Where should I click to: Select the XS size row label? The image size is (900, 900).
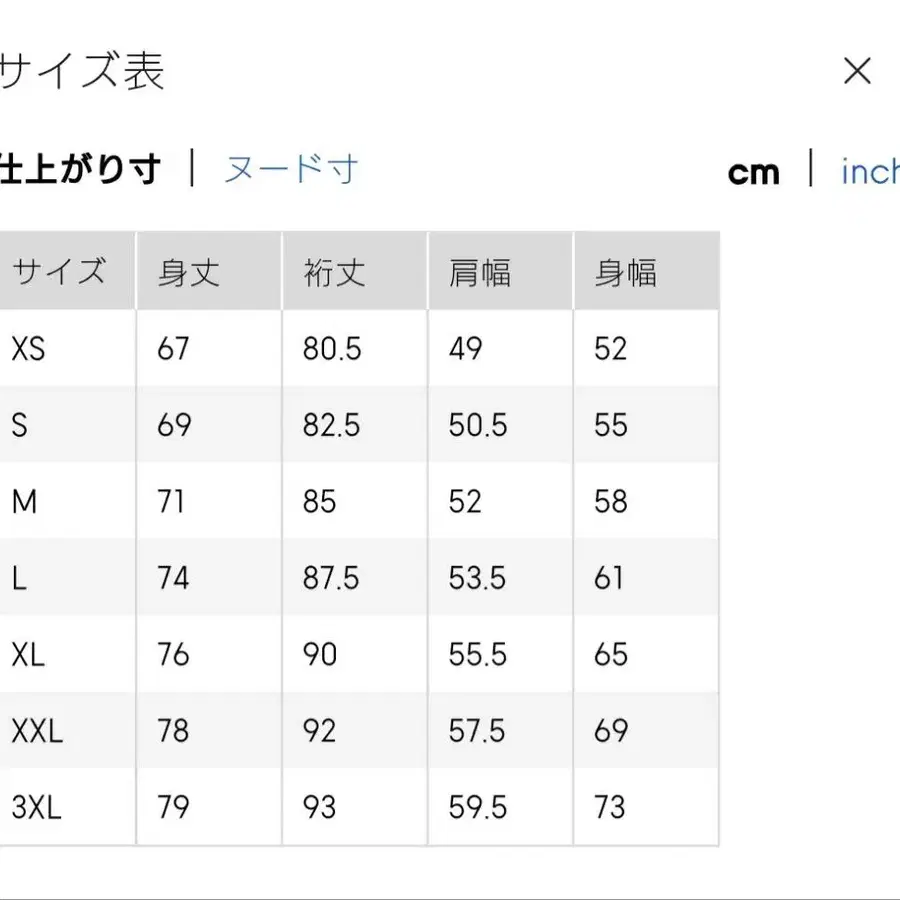29,349
